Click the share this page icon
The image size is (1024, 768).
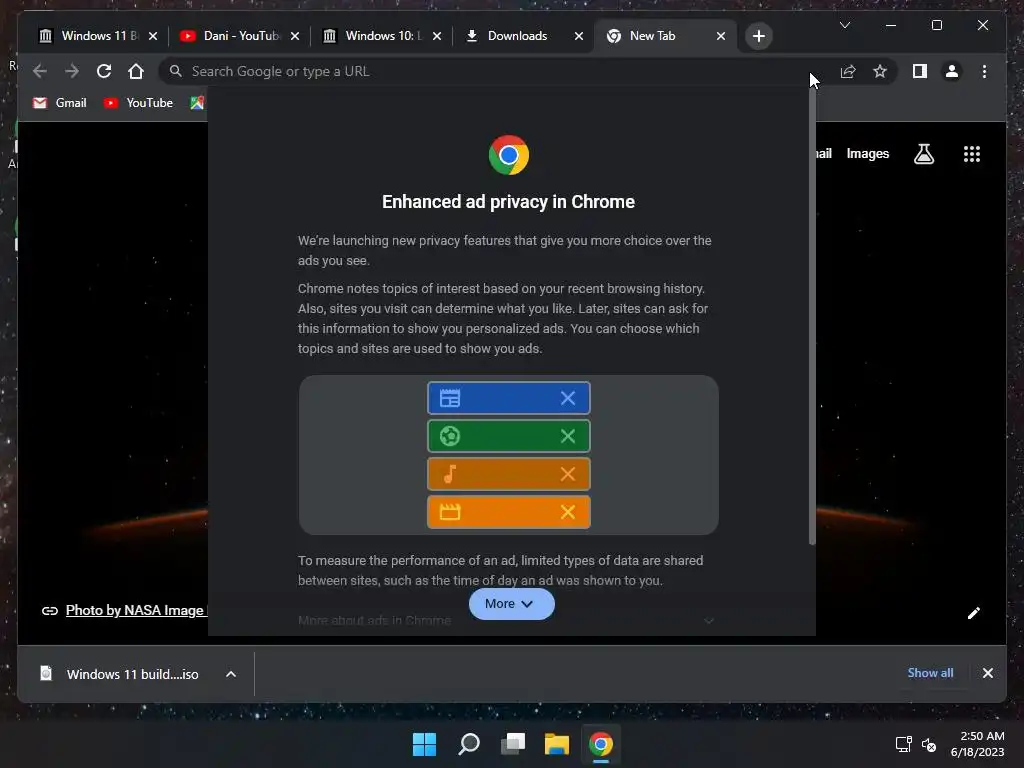pyautogui.click(x=848, y=71)
